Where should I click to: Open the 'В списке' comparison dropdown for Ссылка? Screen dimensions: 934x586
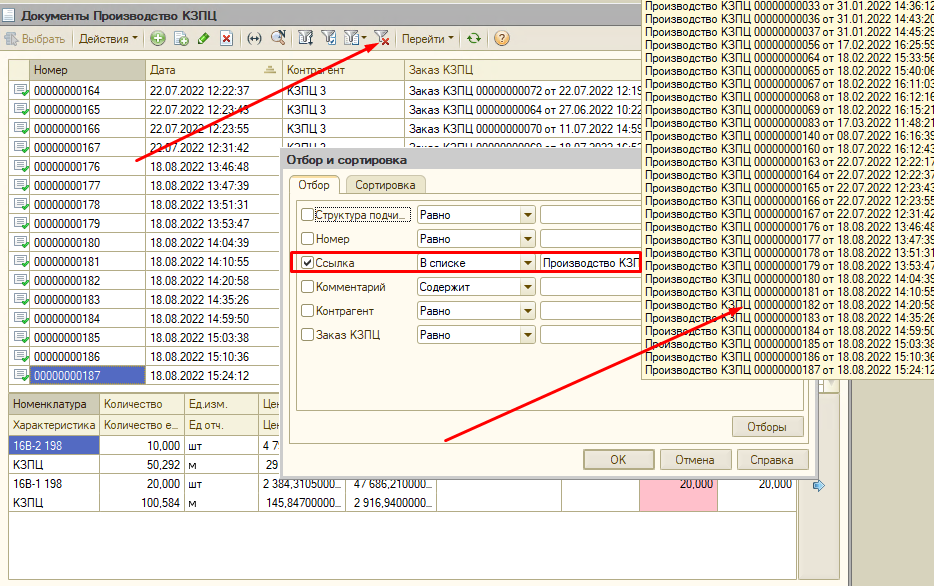coord(528,263)
